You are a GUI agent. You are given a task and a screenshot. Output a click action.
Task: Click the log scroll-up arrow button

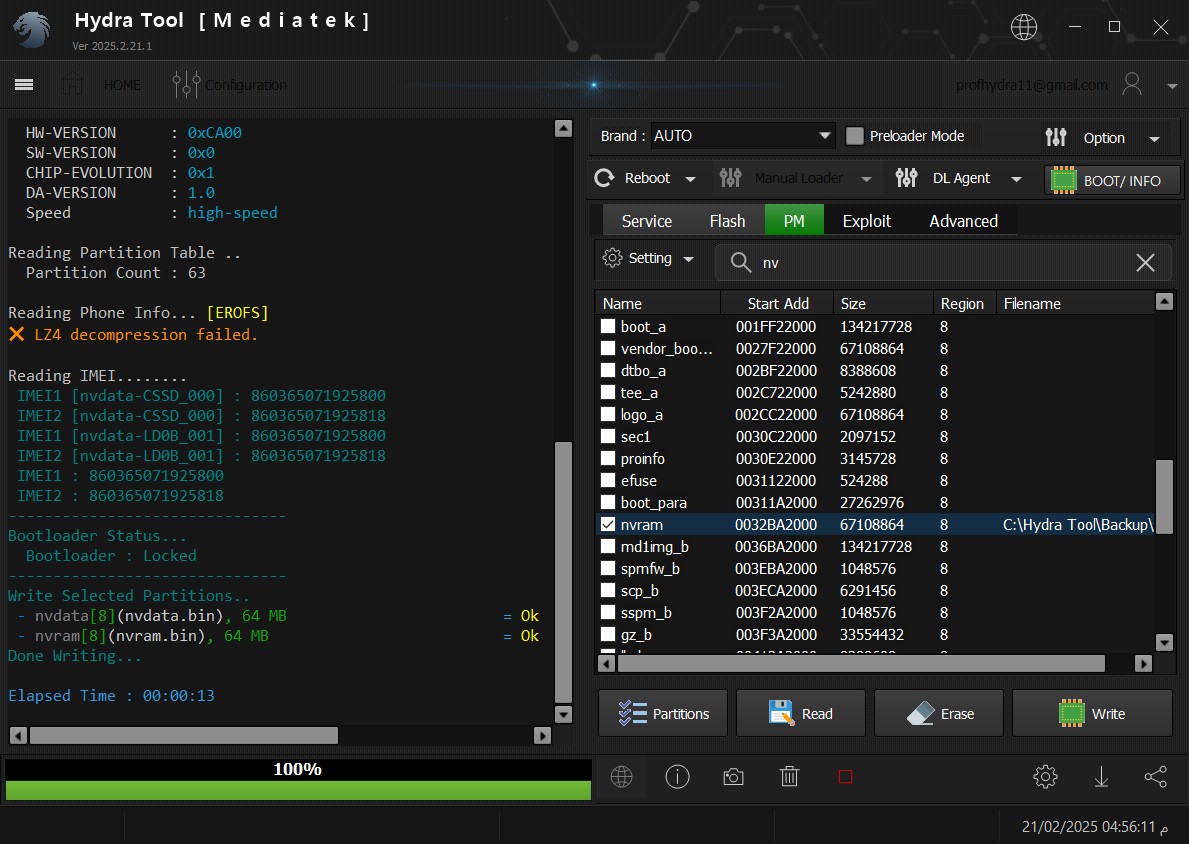pos(563,128)
